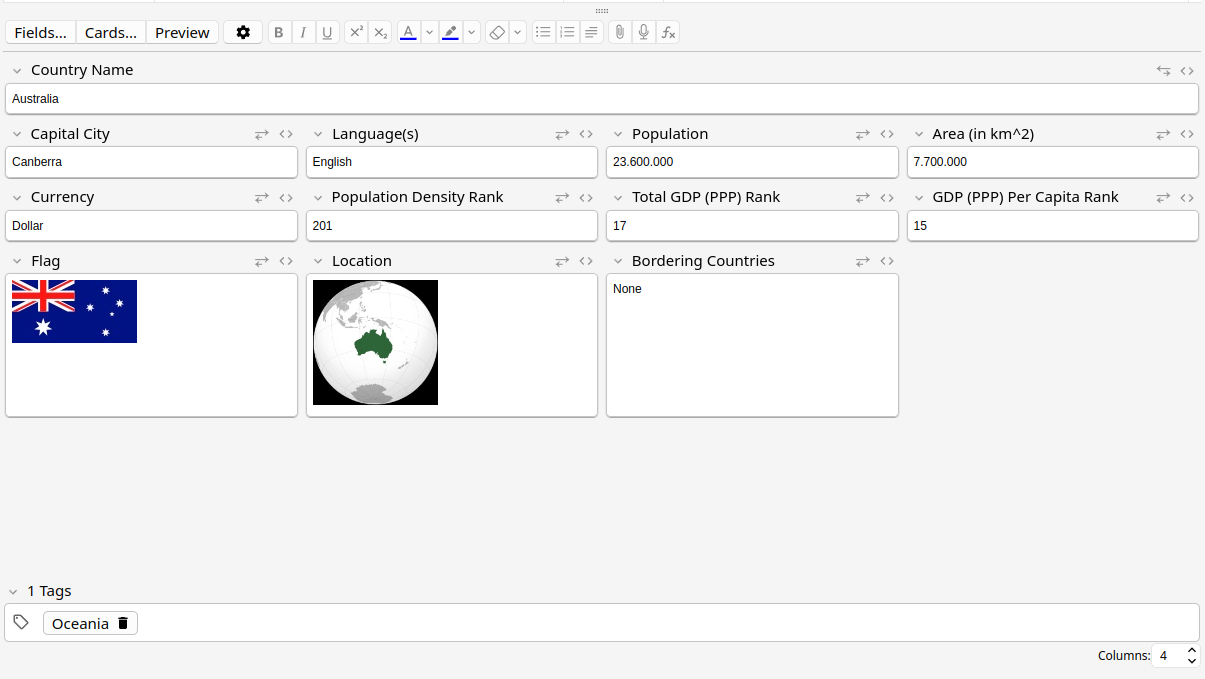Click the paperclip attach file icon

(x=620, y=32)
